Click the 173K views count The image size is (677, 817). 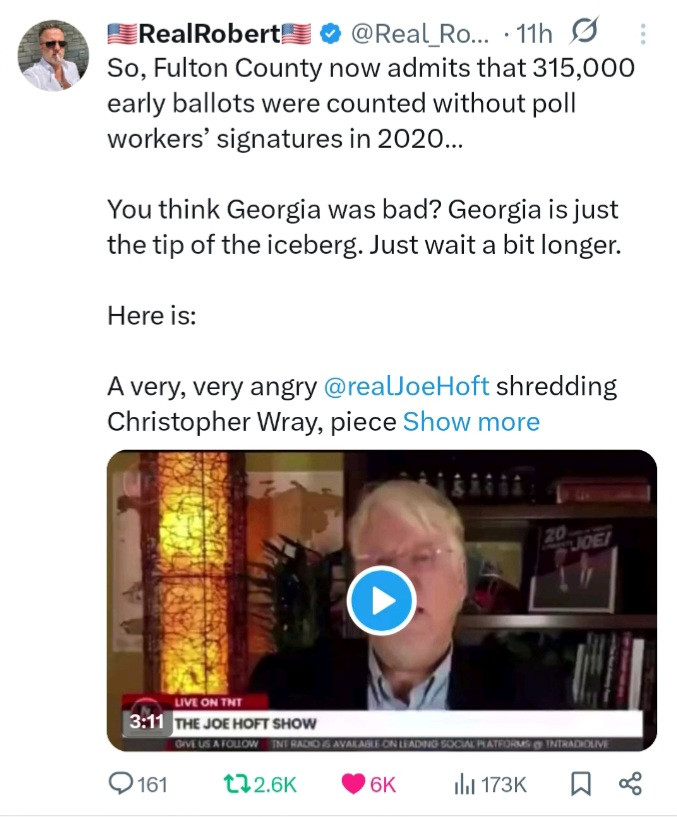pyautogui.click(x=503, y=784)
